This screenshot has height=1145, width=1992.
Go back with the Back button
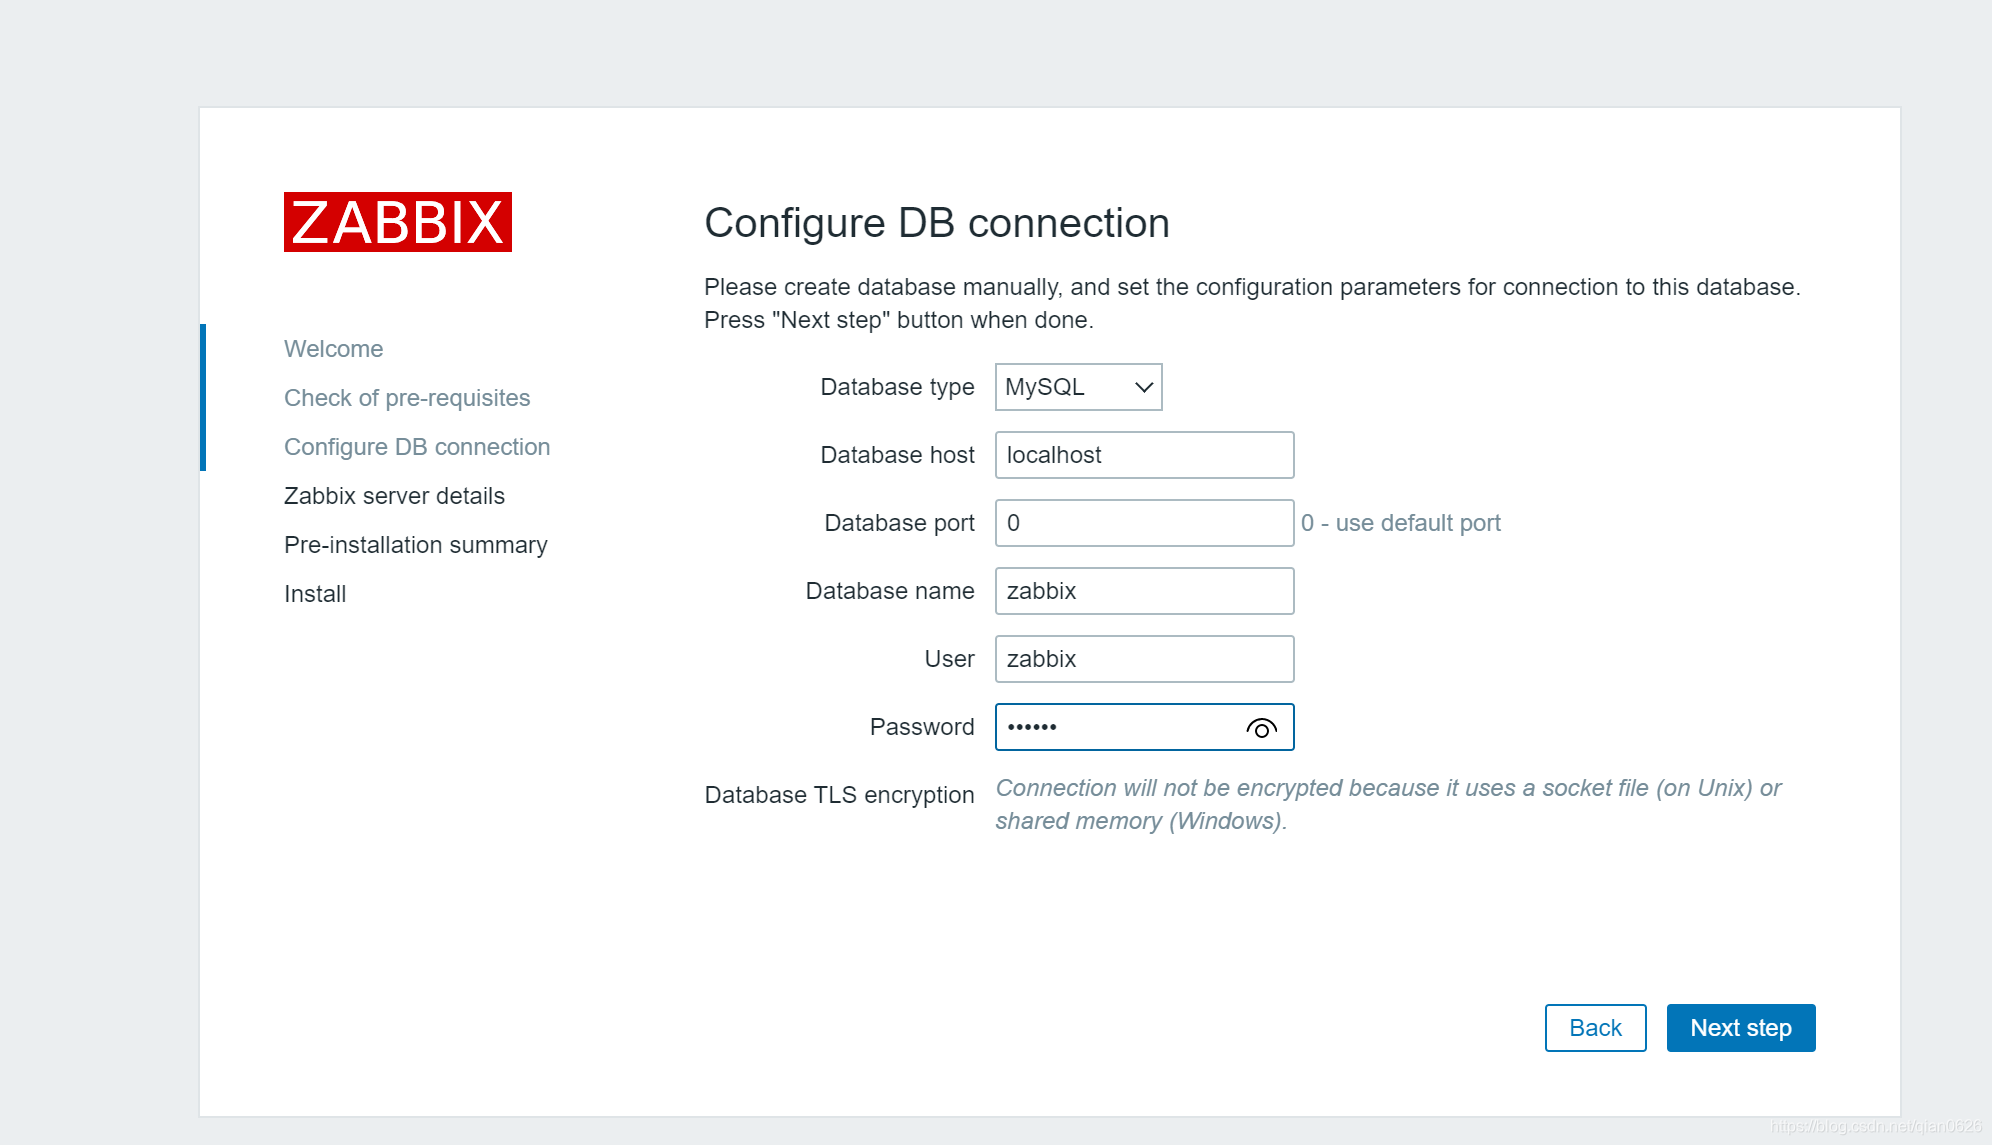[1595, 1028]
